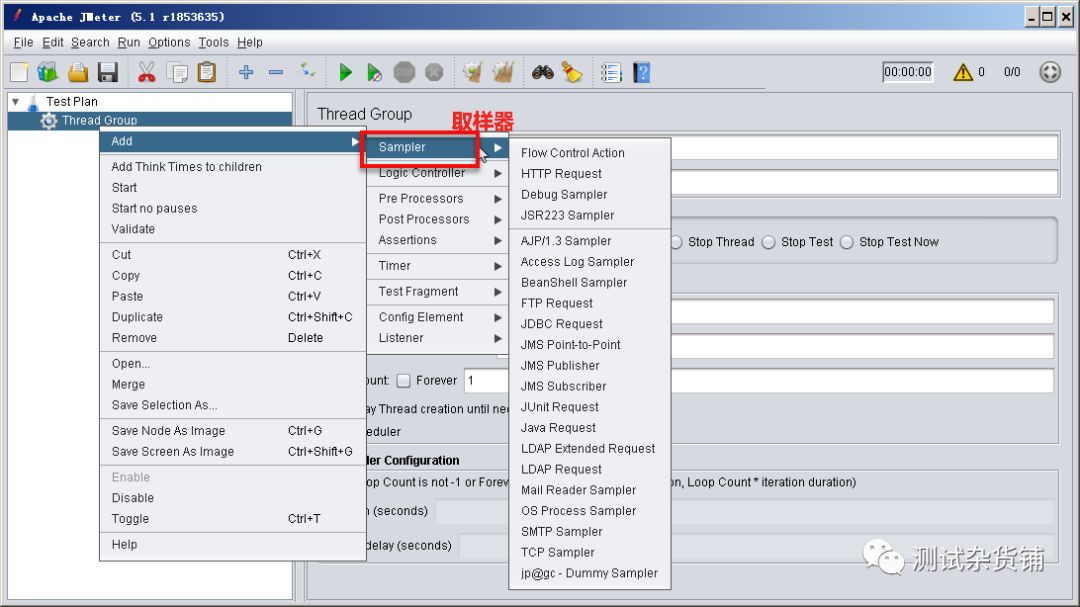Viewport: 1080px width, 607px height.
Task: Click Disable in the context menu
Action: [233, 498]
